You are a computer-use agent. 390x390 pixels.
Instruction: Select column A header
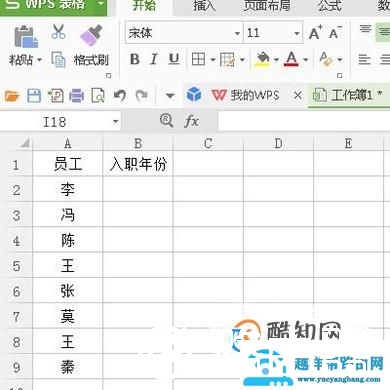click(68, 144)
